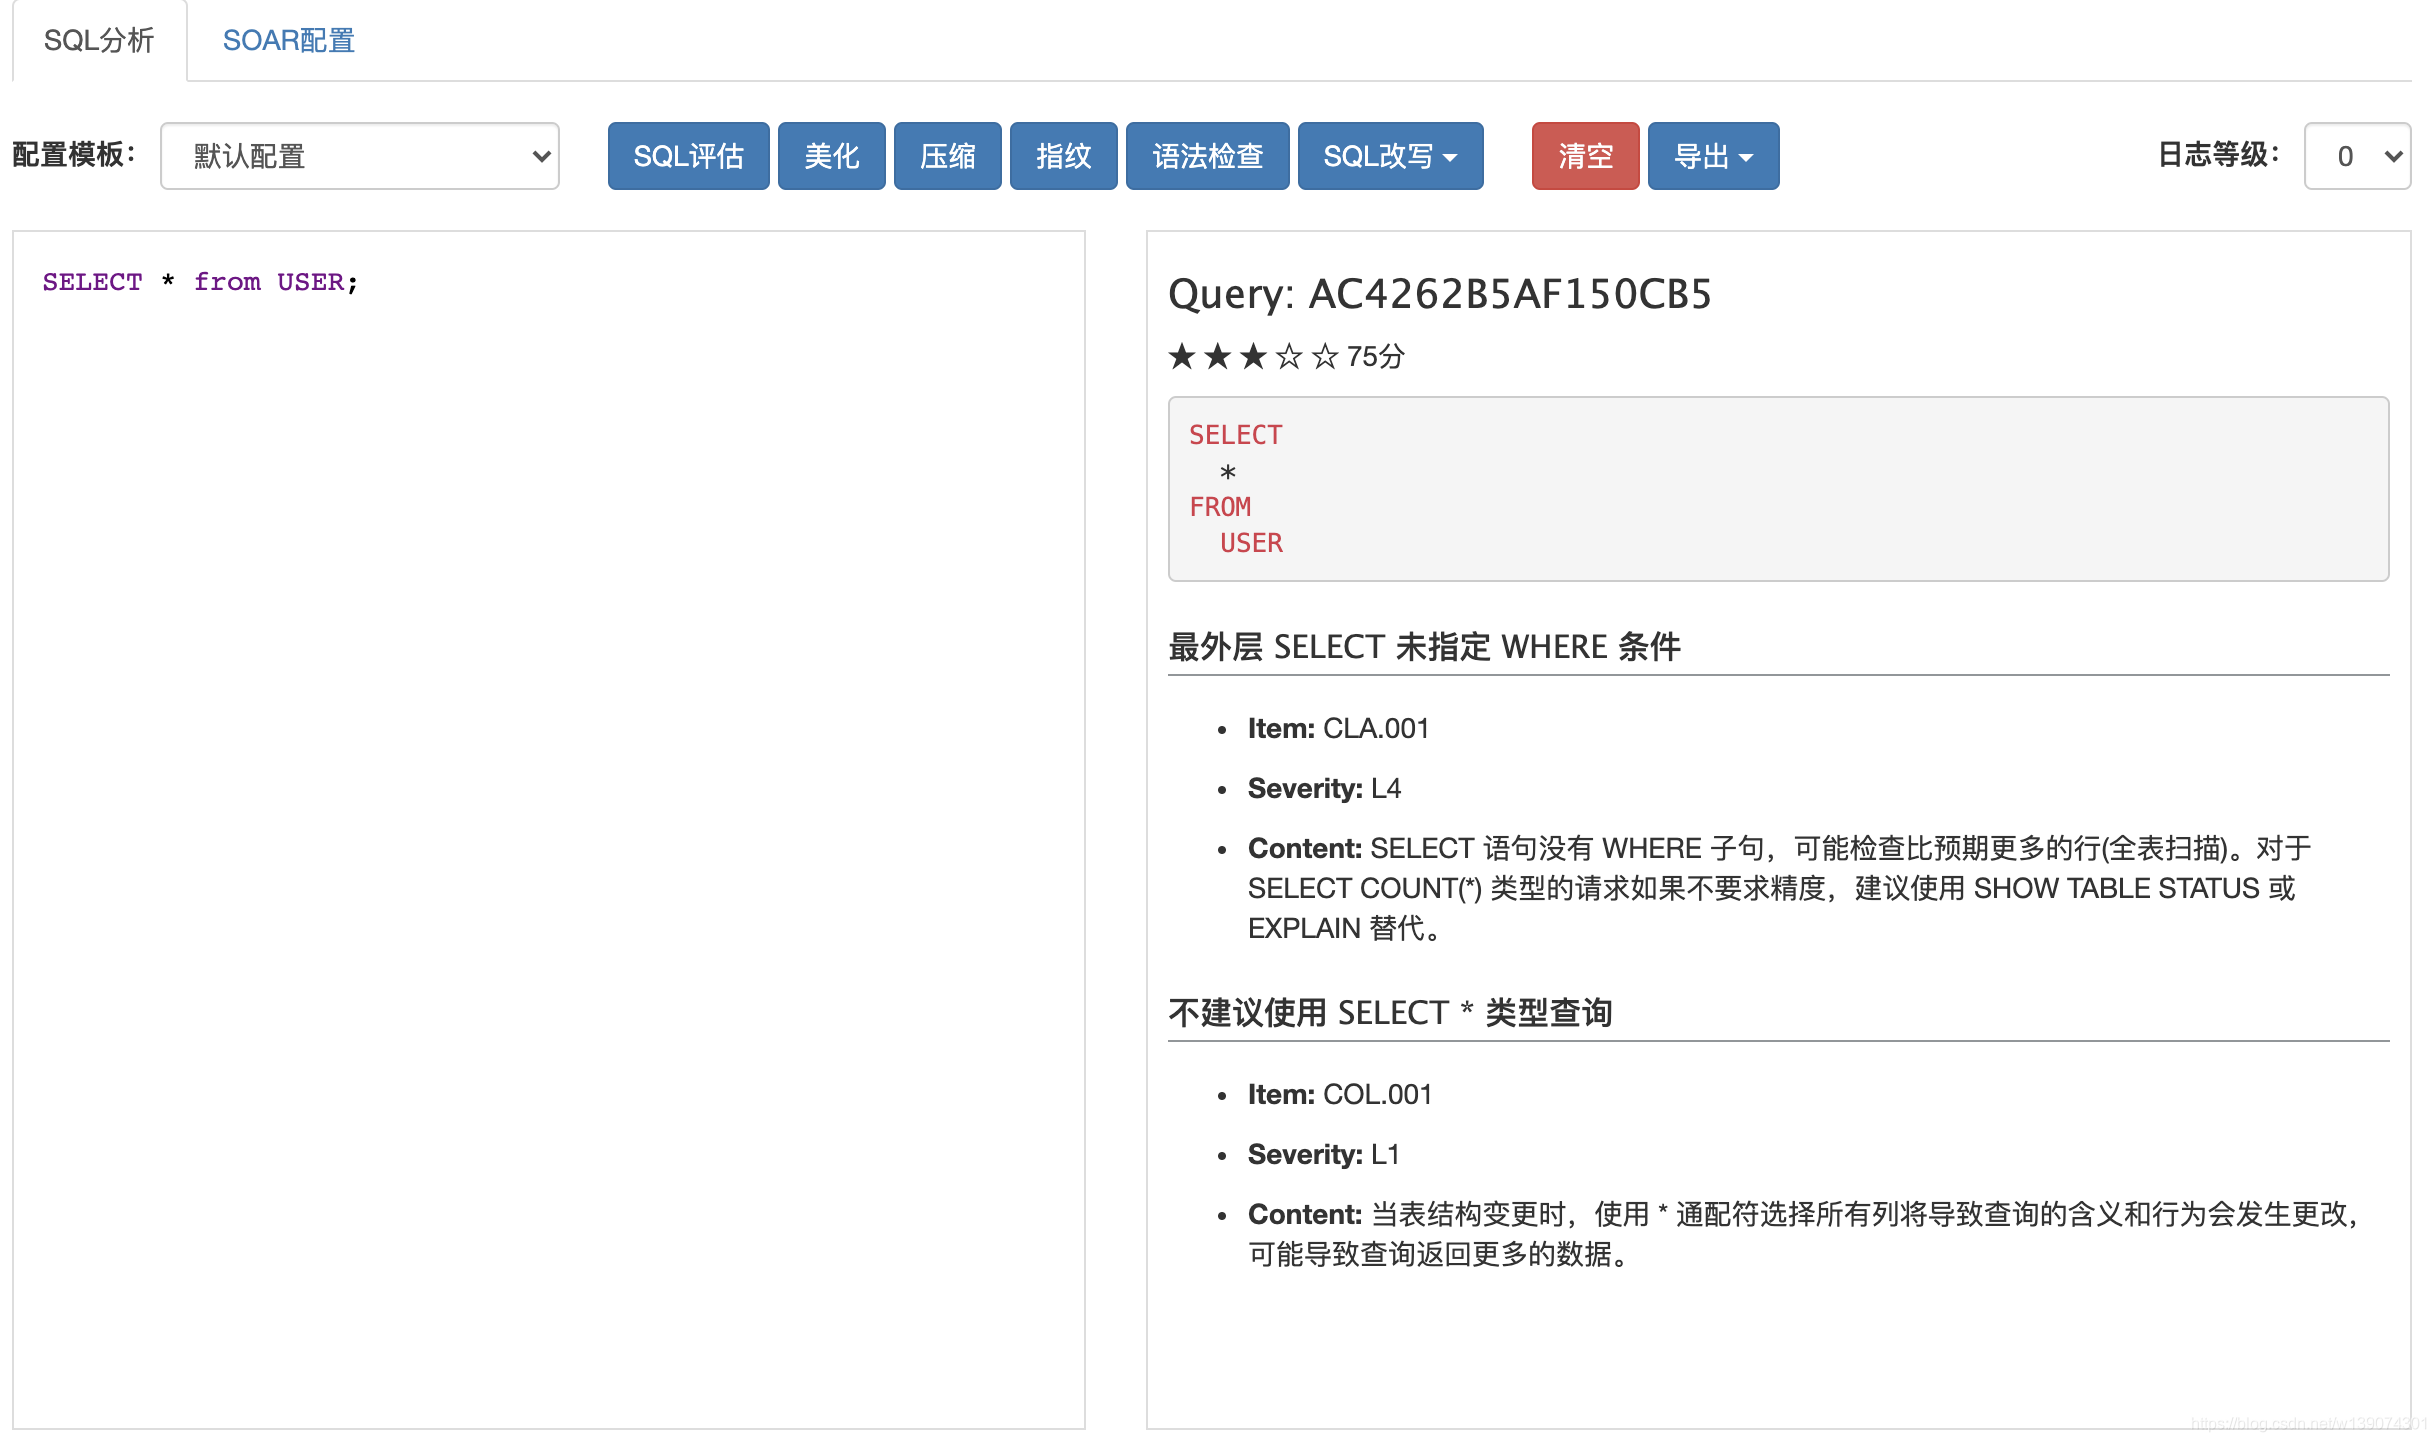Click the 指纹 fingerprint button
Screen dimensions: 2436x1442
(1063, 156)
